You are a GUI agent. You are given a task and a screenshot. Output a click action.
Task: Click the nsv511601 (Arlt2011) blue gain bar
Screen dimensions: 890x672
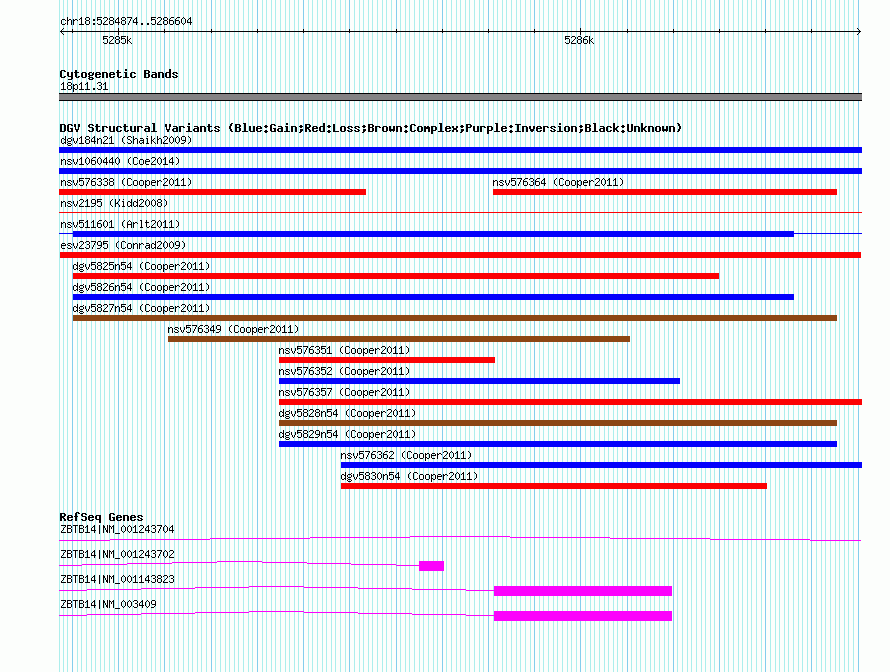tap(433, 234)
